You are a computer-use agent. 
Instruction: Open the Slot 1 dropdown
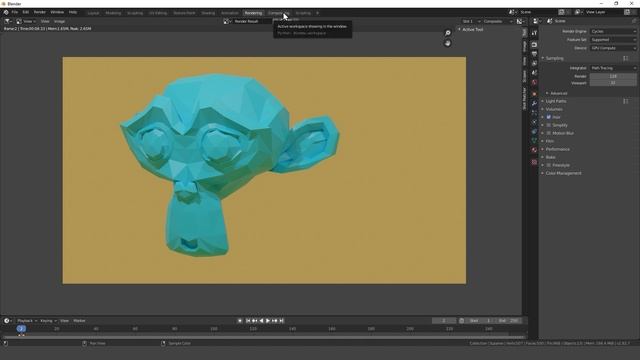pos(471,21)
